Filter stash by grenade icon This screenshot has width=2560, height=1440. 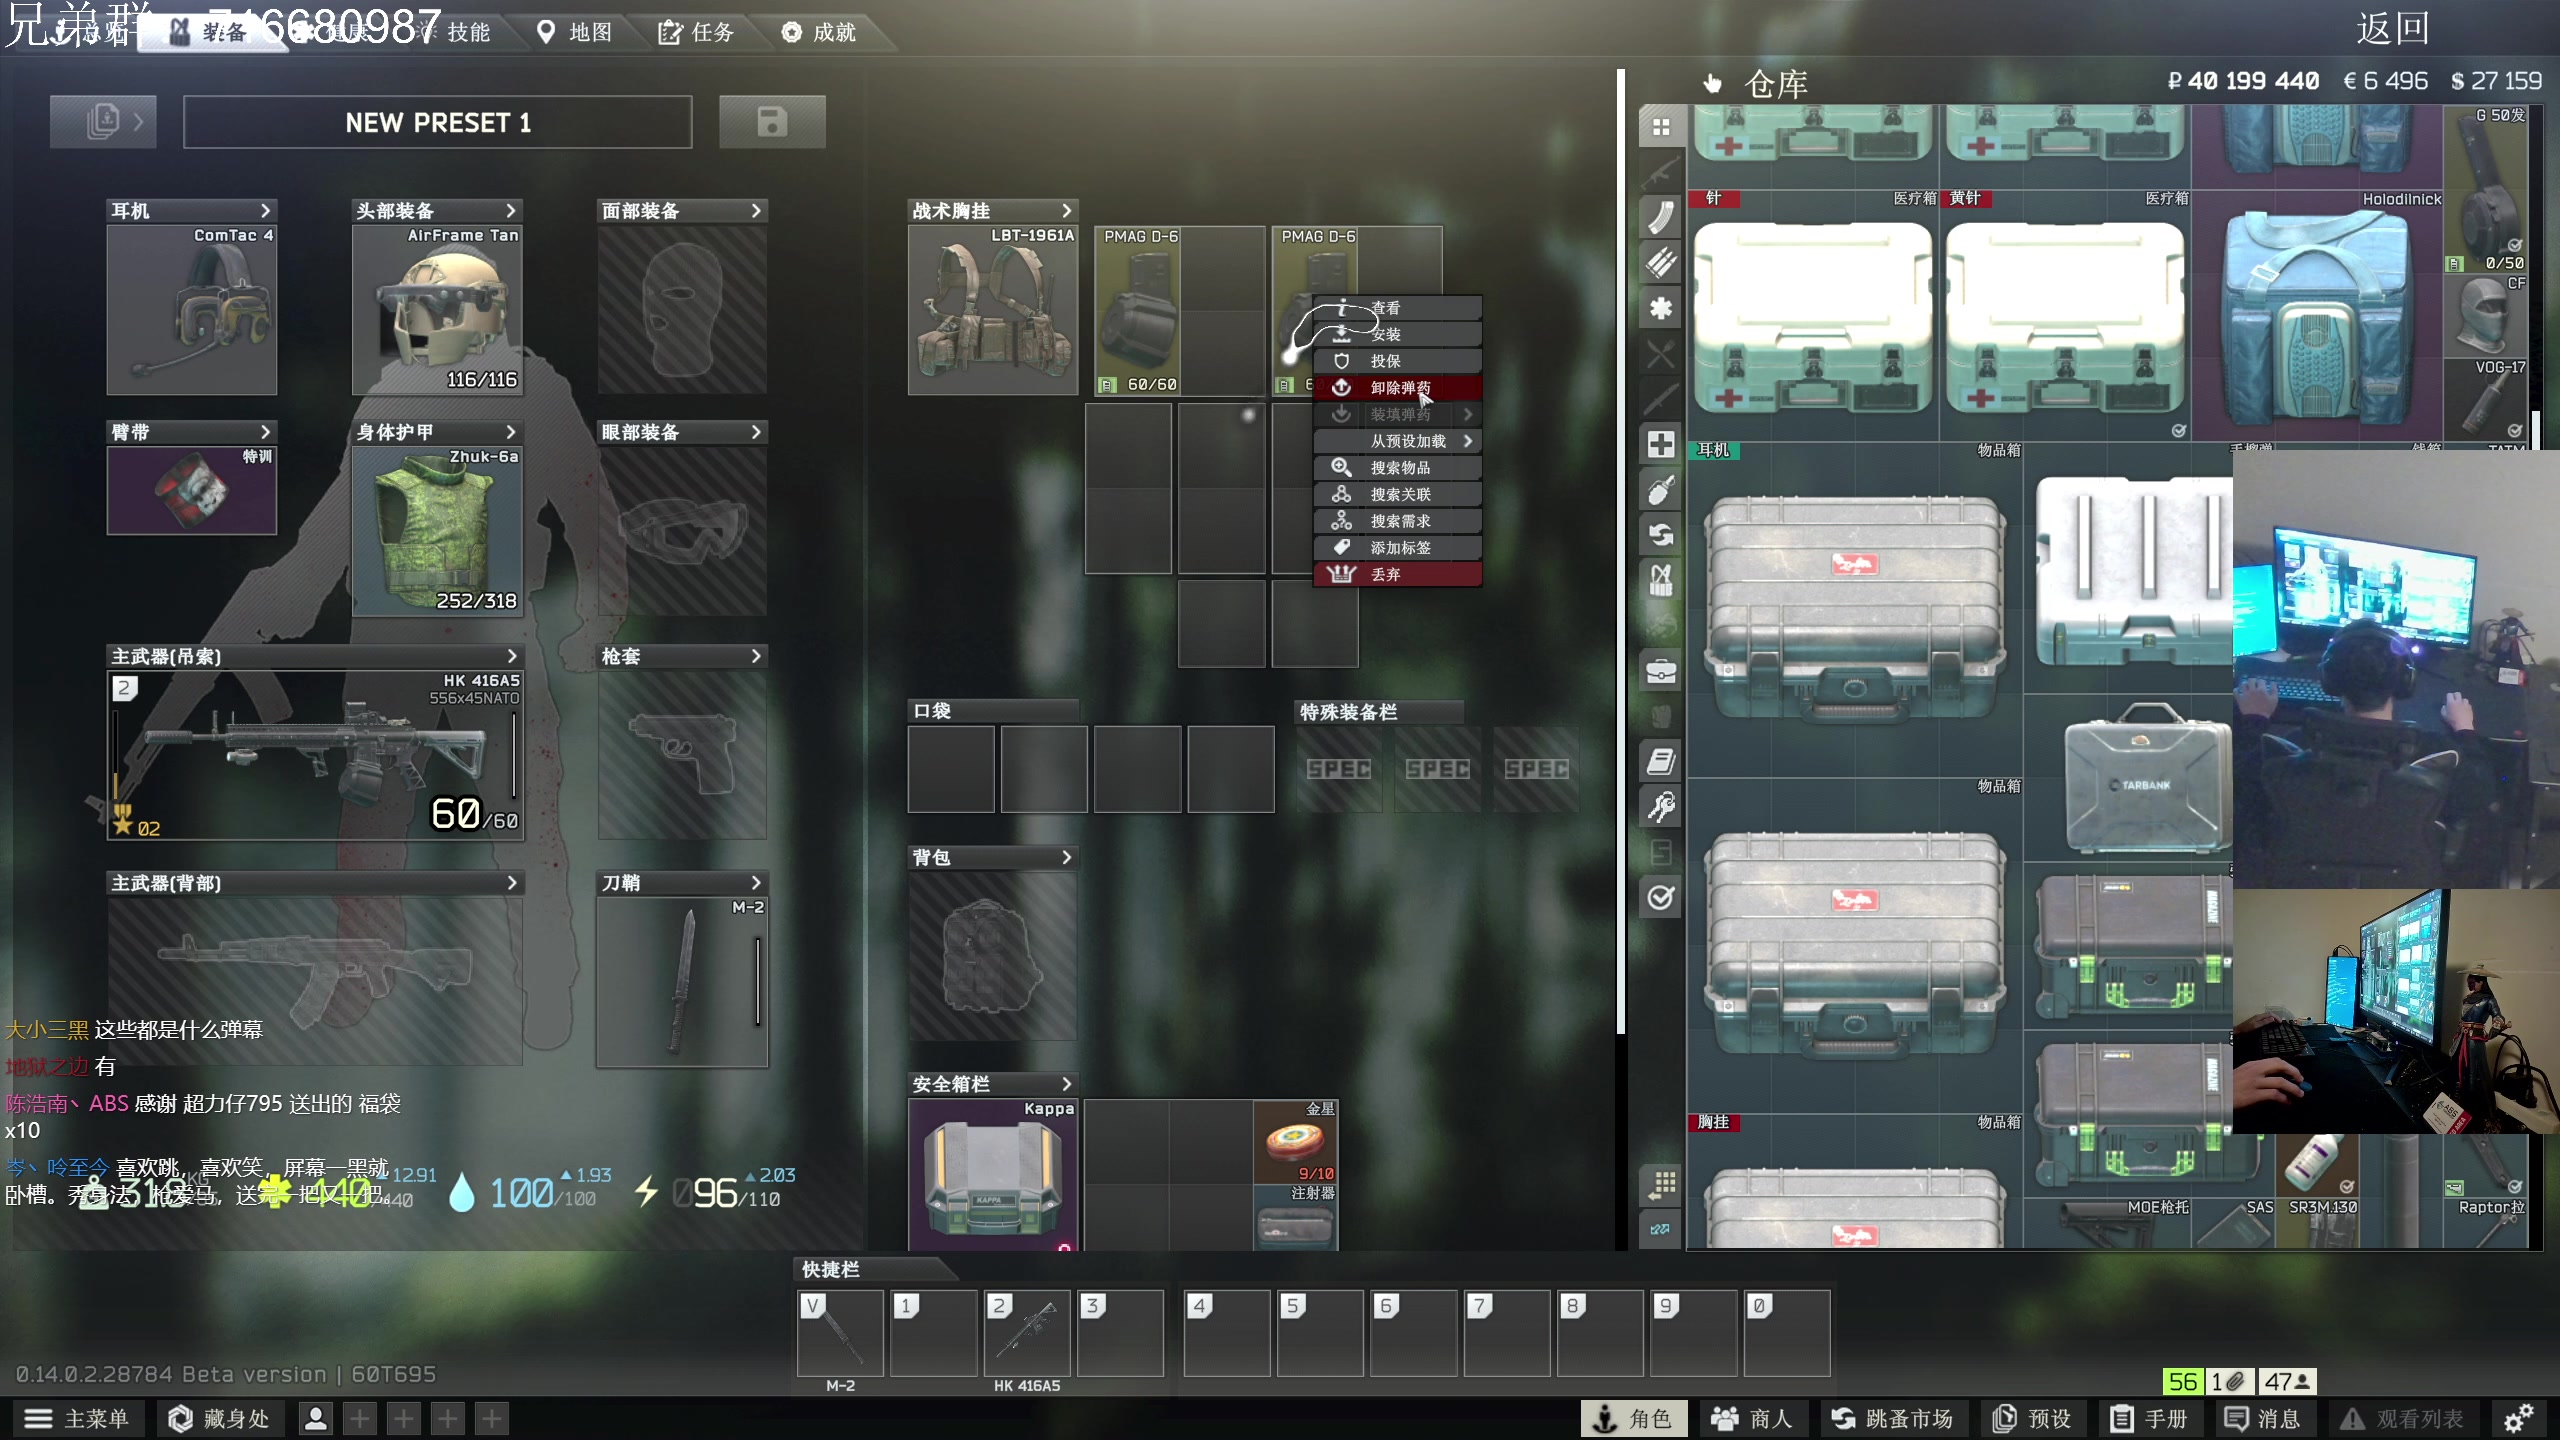[1661, 490]
